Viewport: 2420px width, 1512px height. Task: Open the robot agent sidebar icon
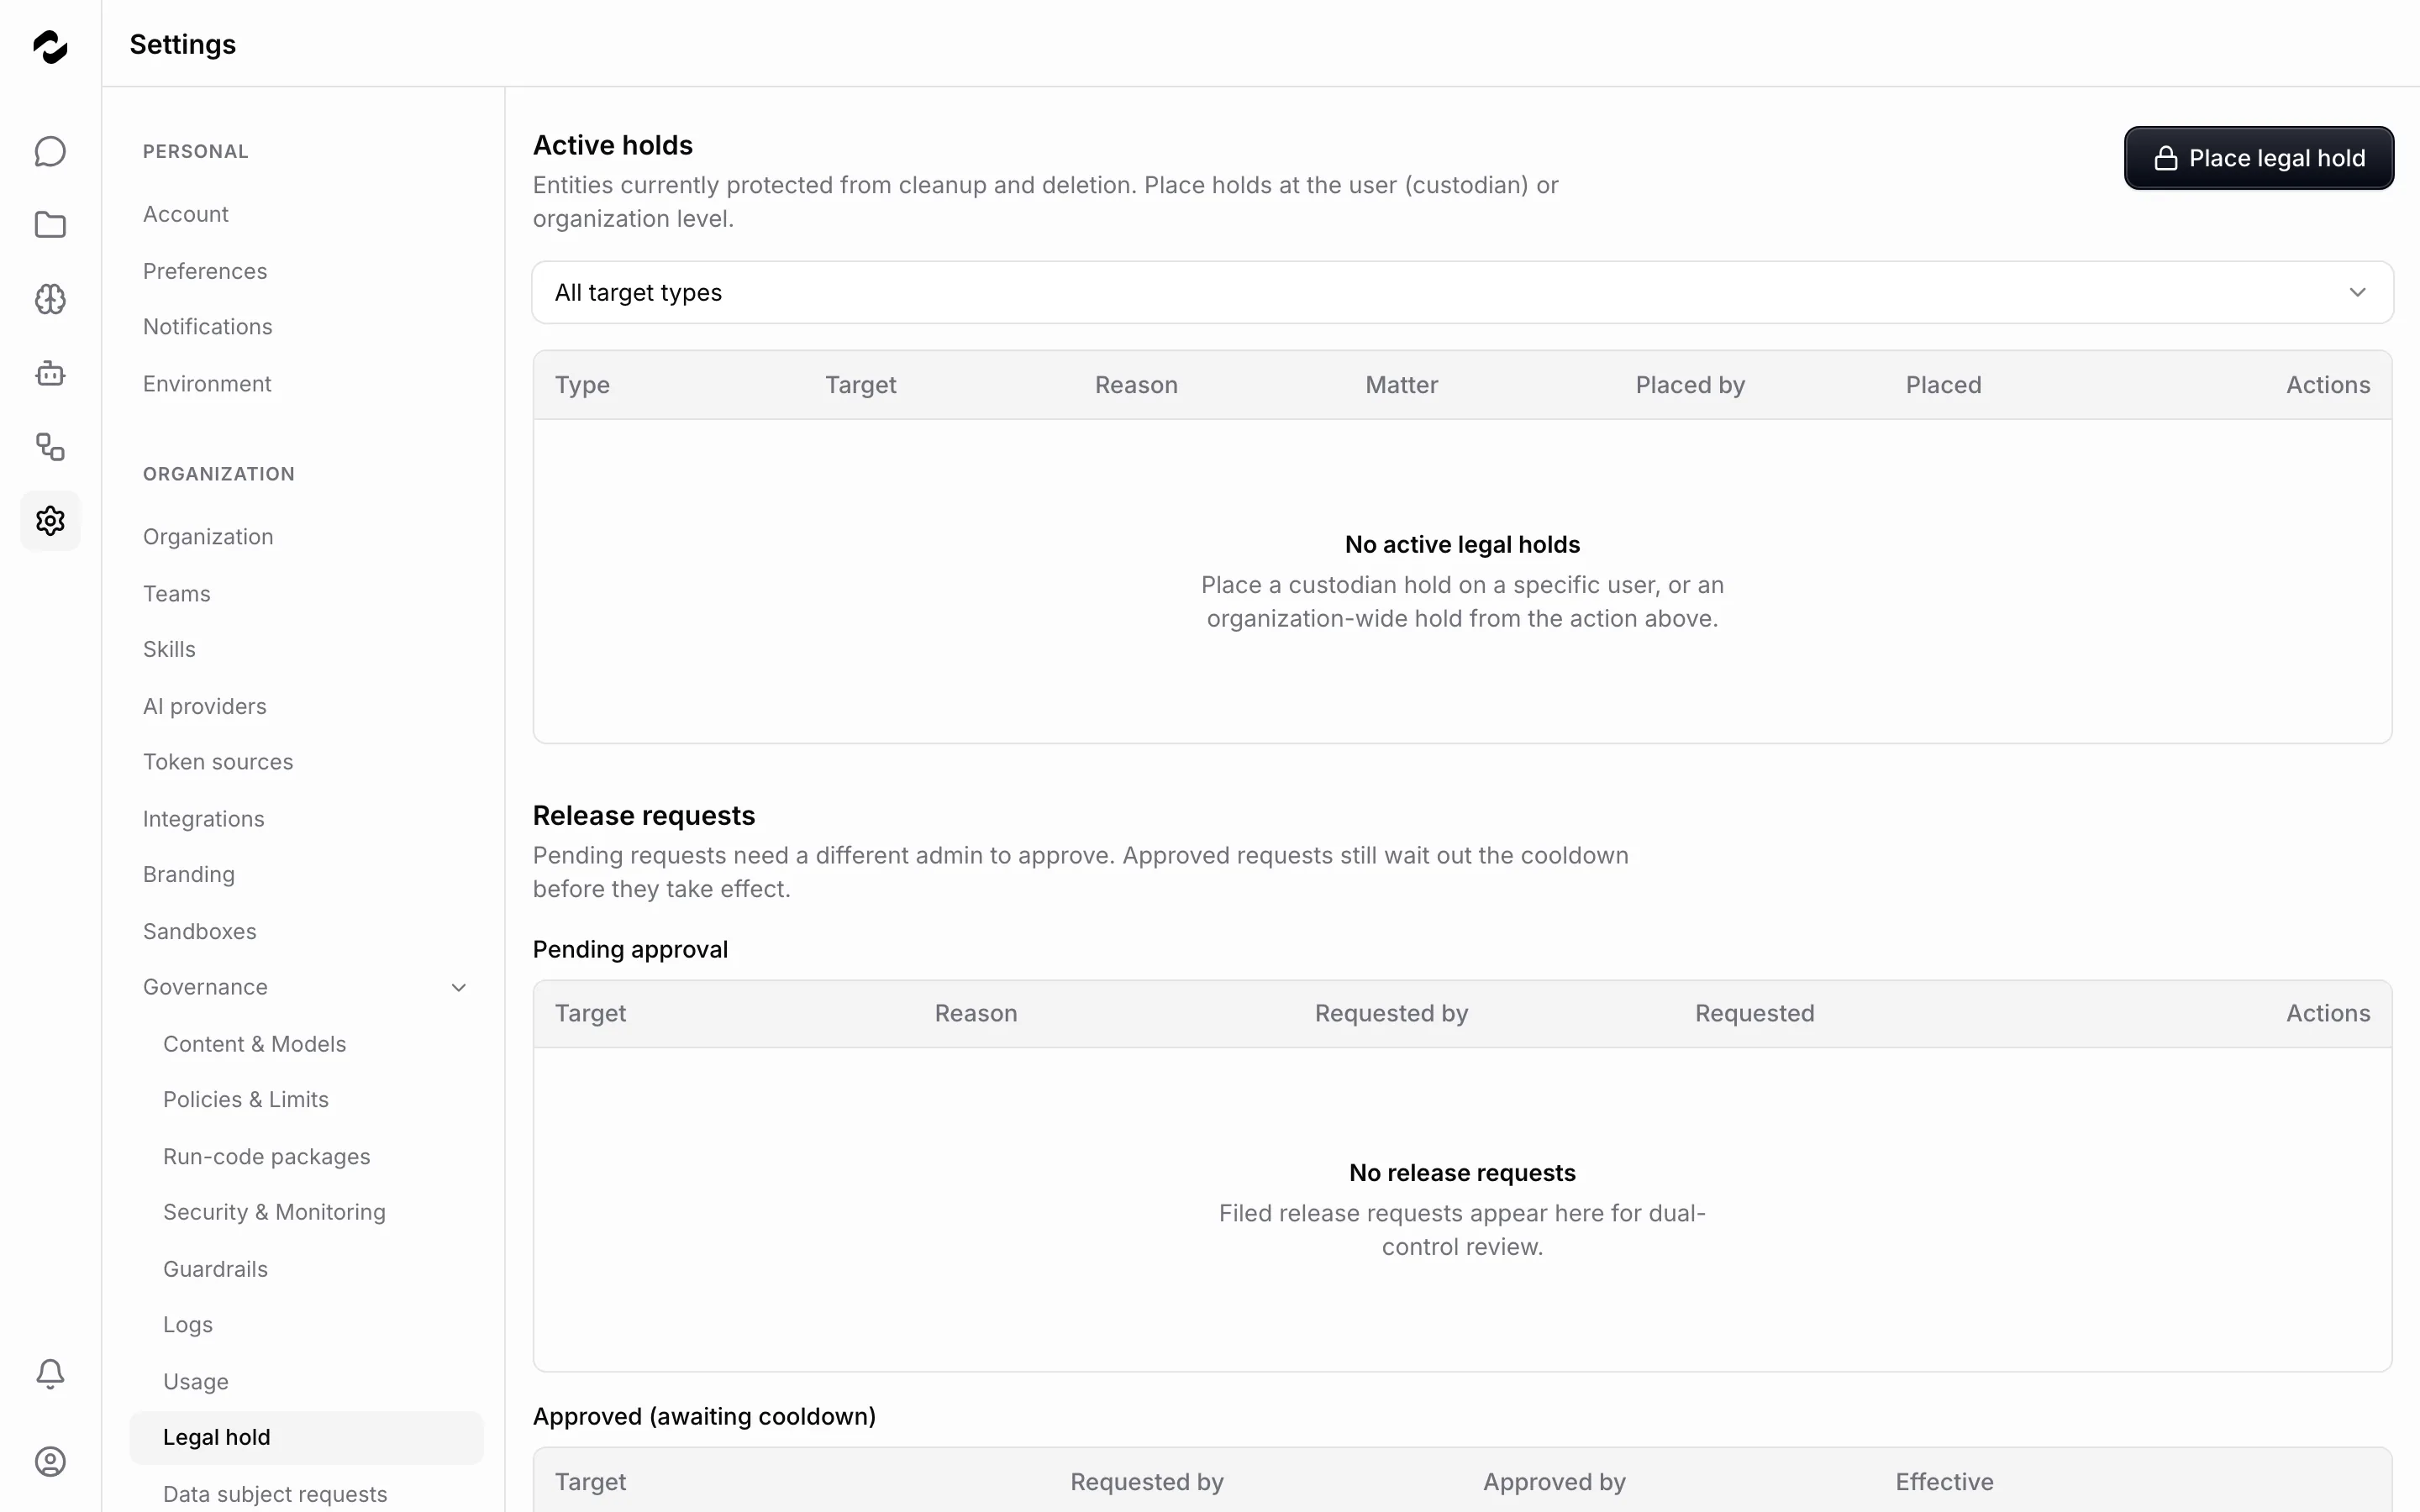(50, 373)
